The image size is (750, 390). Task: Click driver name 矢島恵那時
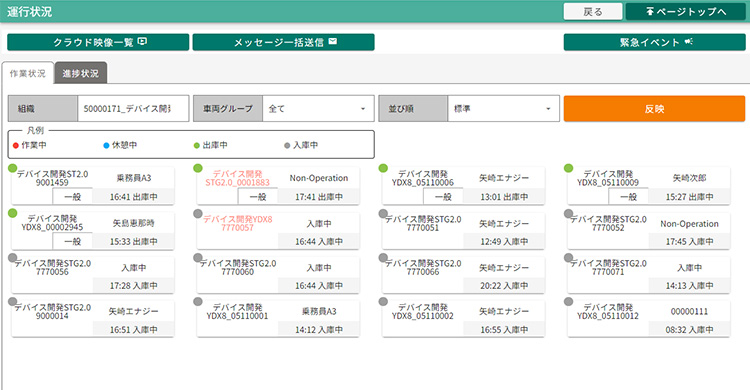coord(133,223)
